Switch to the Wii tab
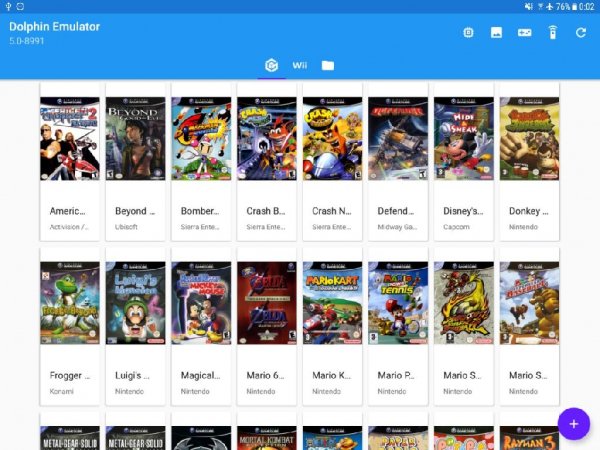The height and width of the screenshot is (450, 600). pos(300,65)
